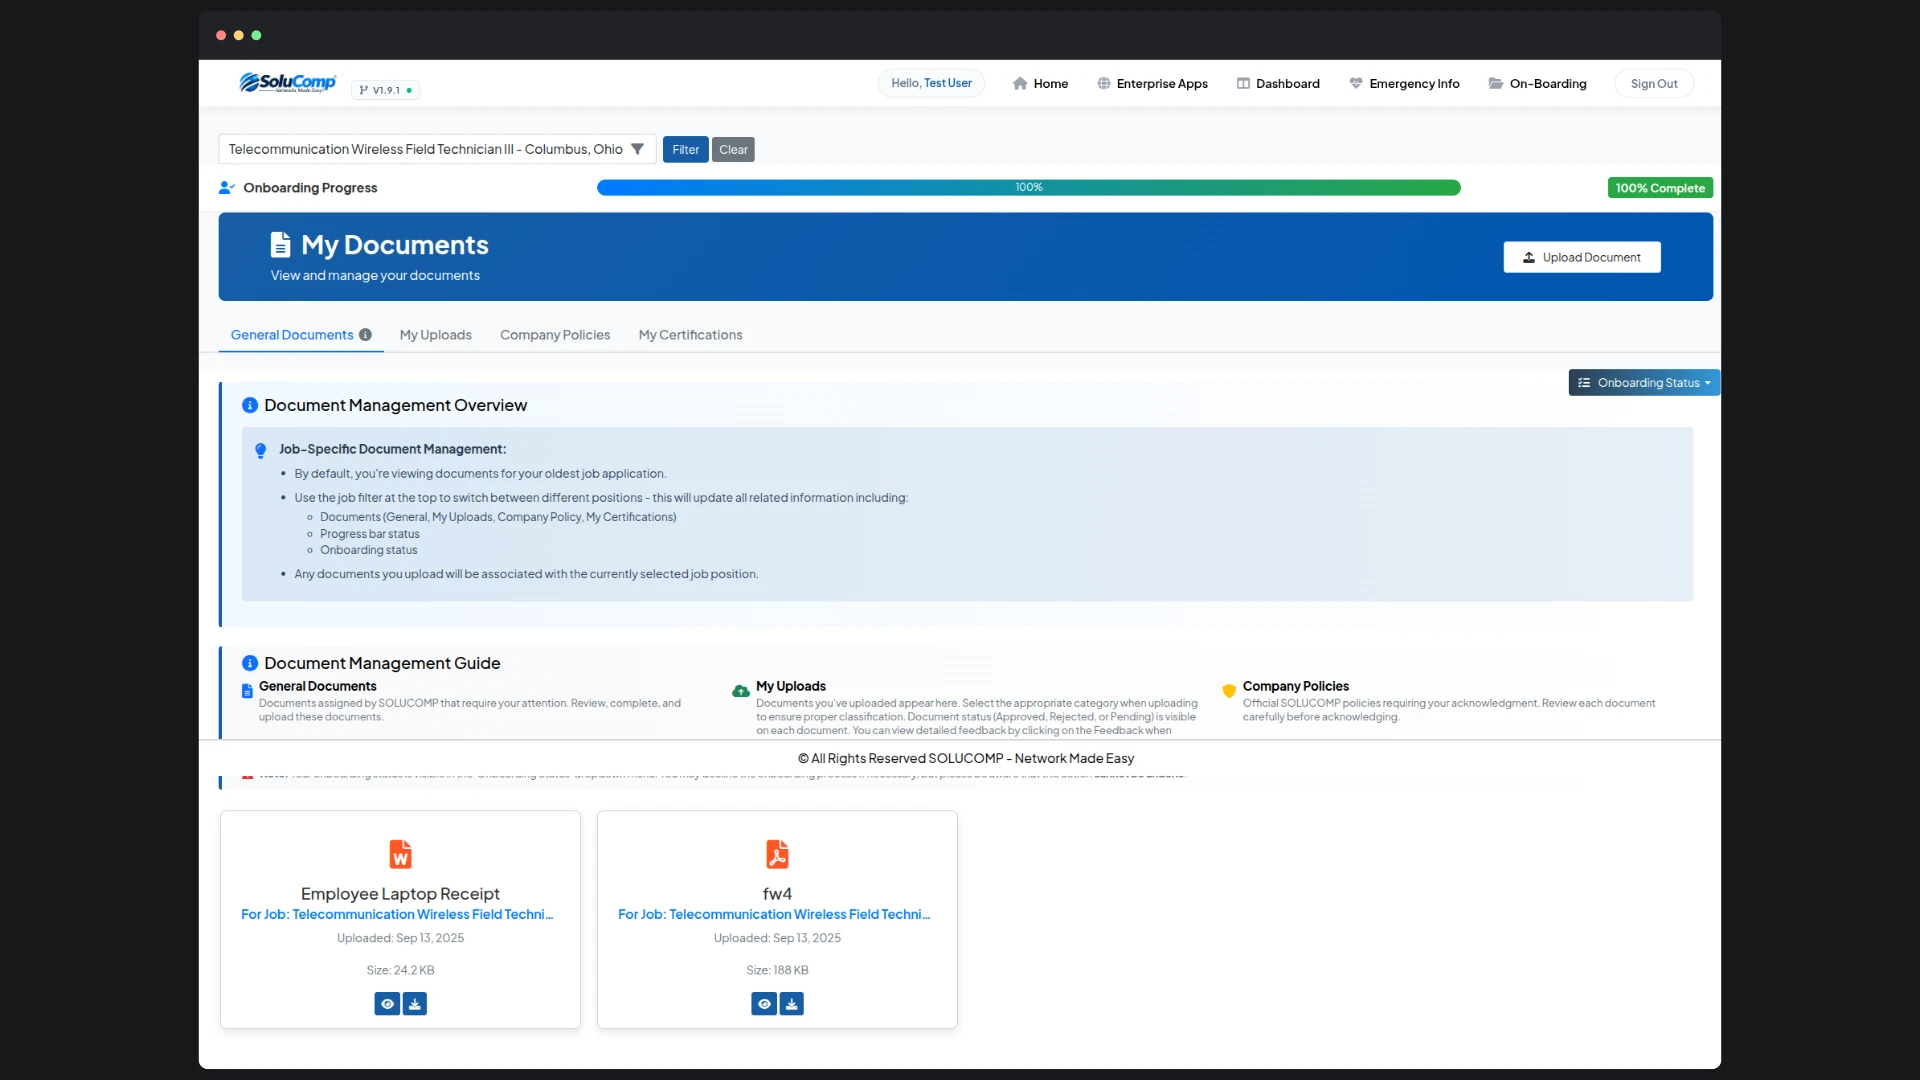Click the 100% onboarding progress bar
Viewport: 1920px width, 1080px height.
click(x=1028, y=188)
